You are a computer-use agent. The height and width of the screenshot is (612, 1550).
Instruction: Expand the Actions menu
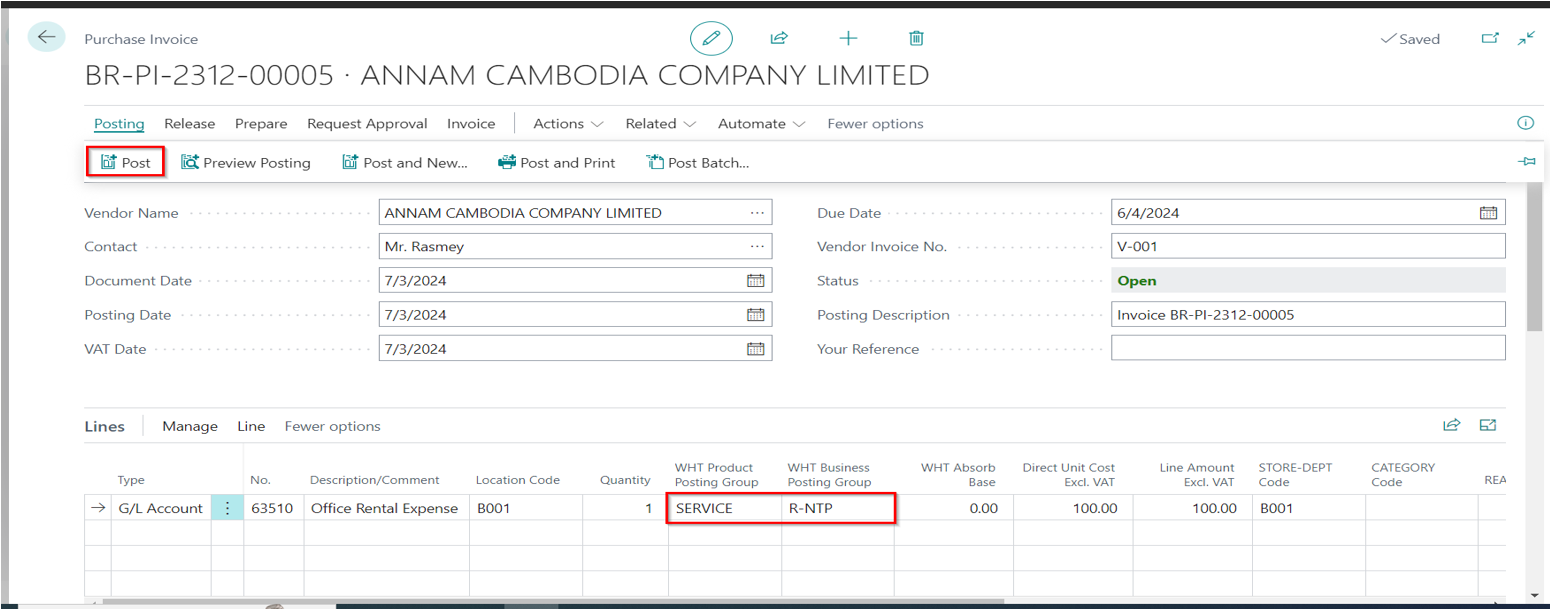point(568,124)
